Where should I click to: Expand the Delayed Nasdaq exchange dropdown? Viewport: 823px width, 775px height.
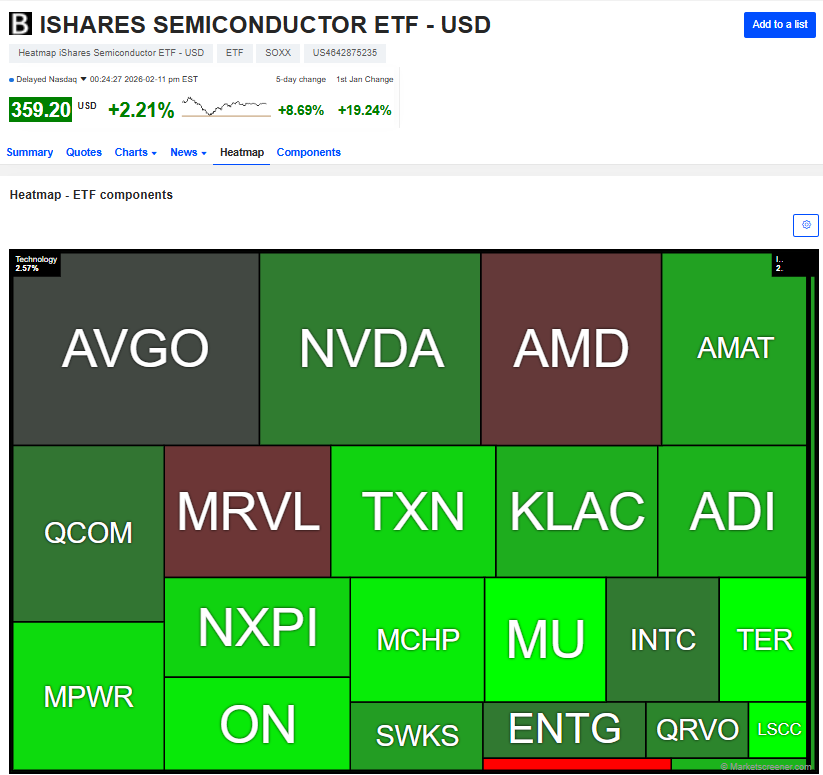coord(84,79)
